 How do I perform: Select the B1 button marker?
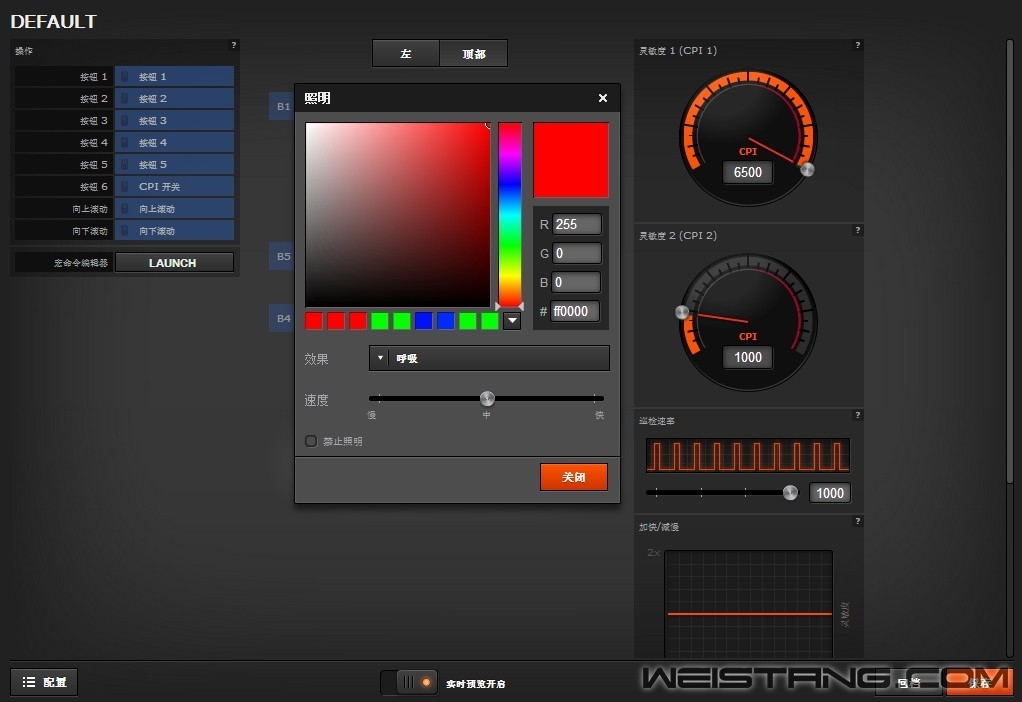283,106
